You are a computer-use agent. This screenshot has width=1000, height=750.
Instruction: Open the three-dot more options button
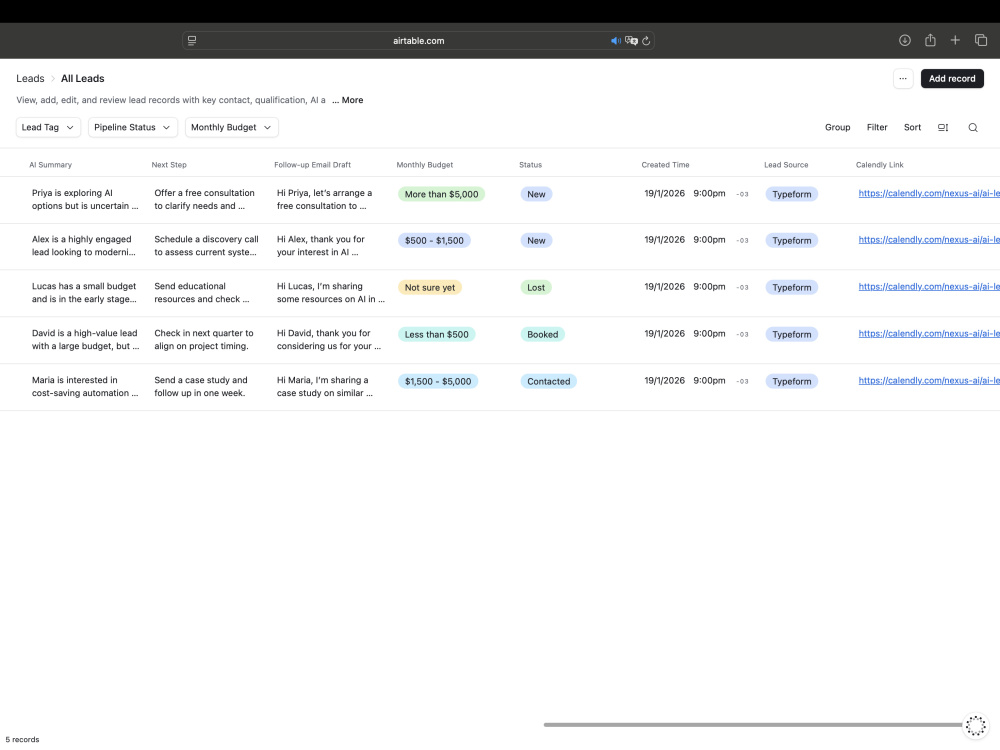coord(902,78)
